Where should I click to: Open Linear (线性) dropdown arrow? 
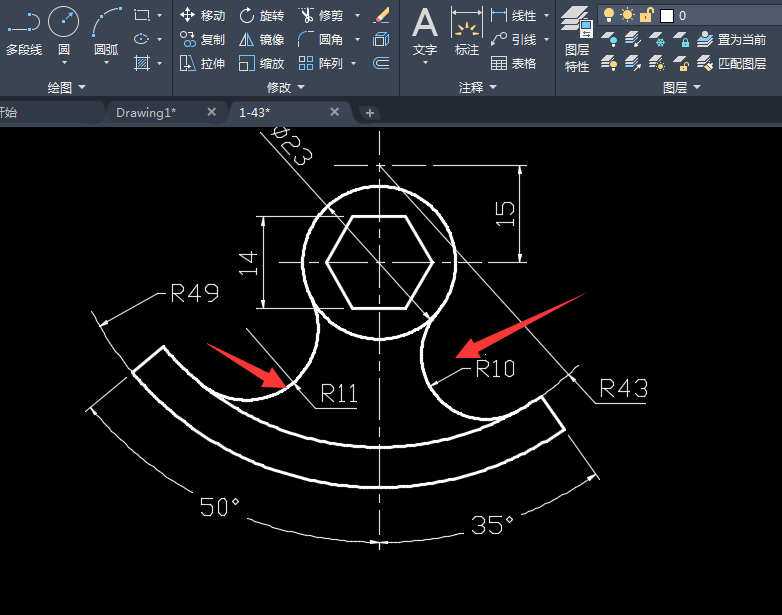[x=547, y=16]
